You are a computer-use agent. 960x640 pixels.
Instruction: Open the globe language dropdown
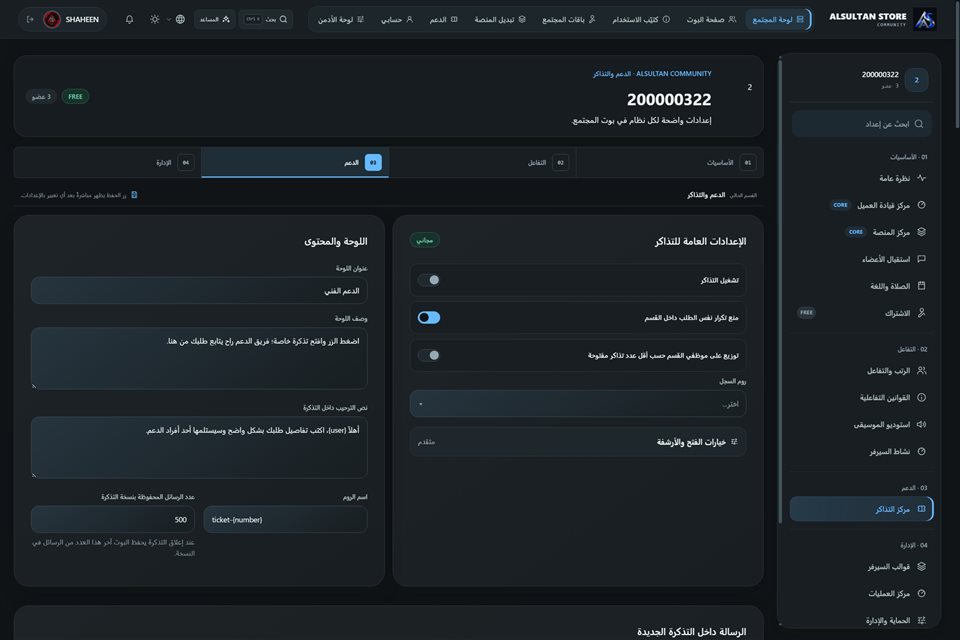pos(176,20)
